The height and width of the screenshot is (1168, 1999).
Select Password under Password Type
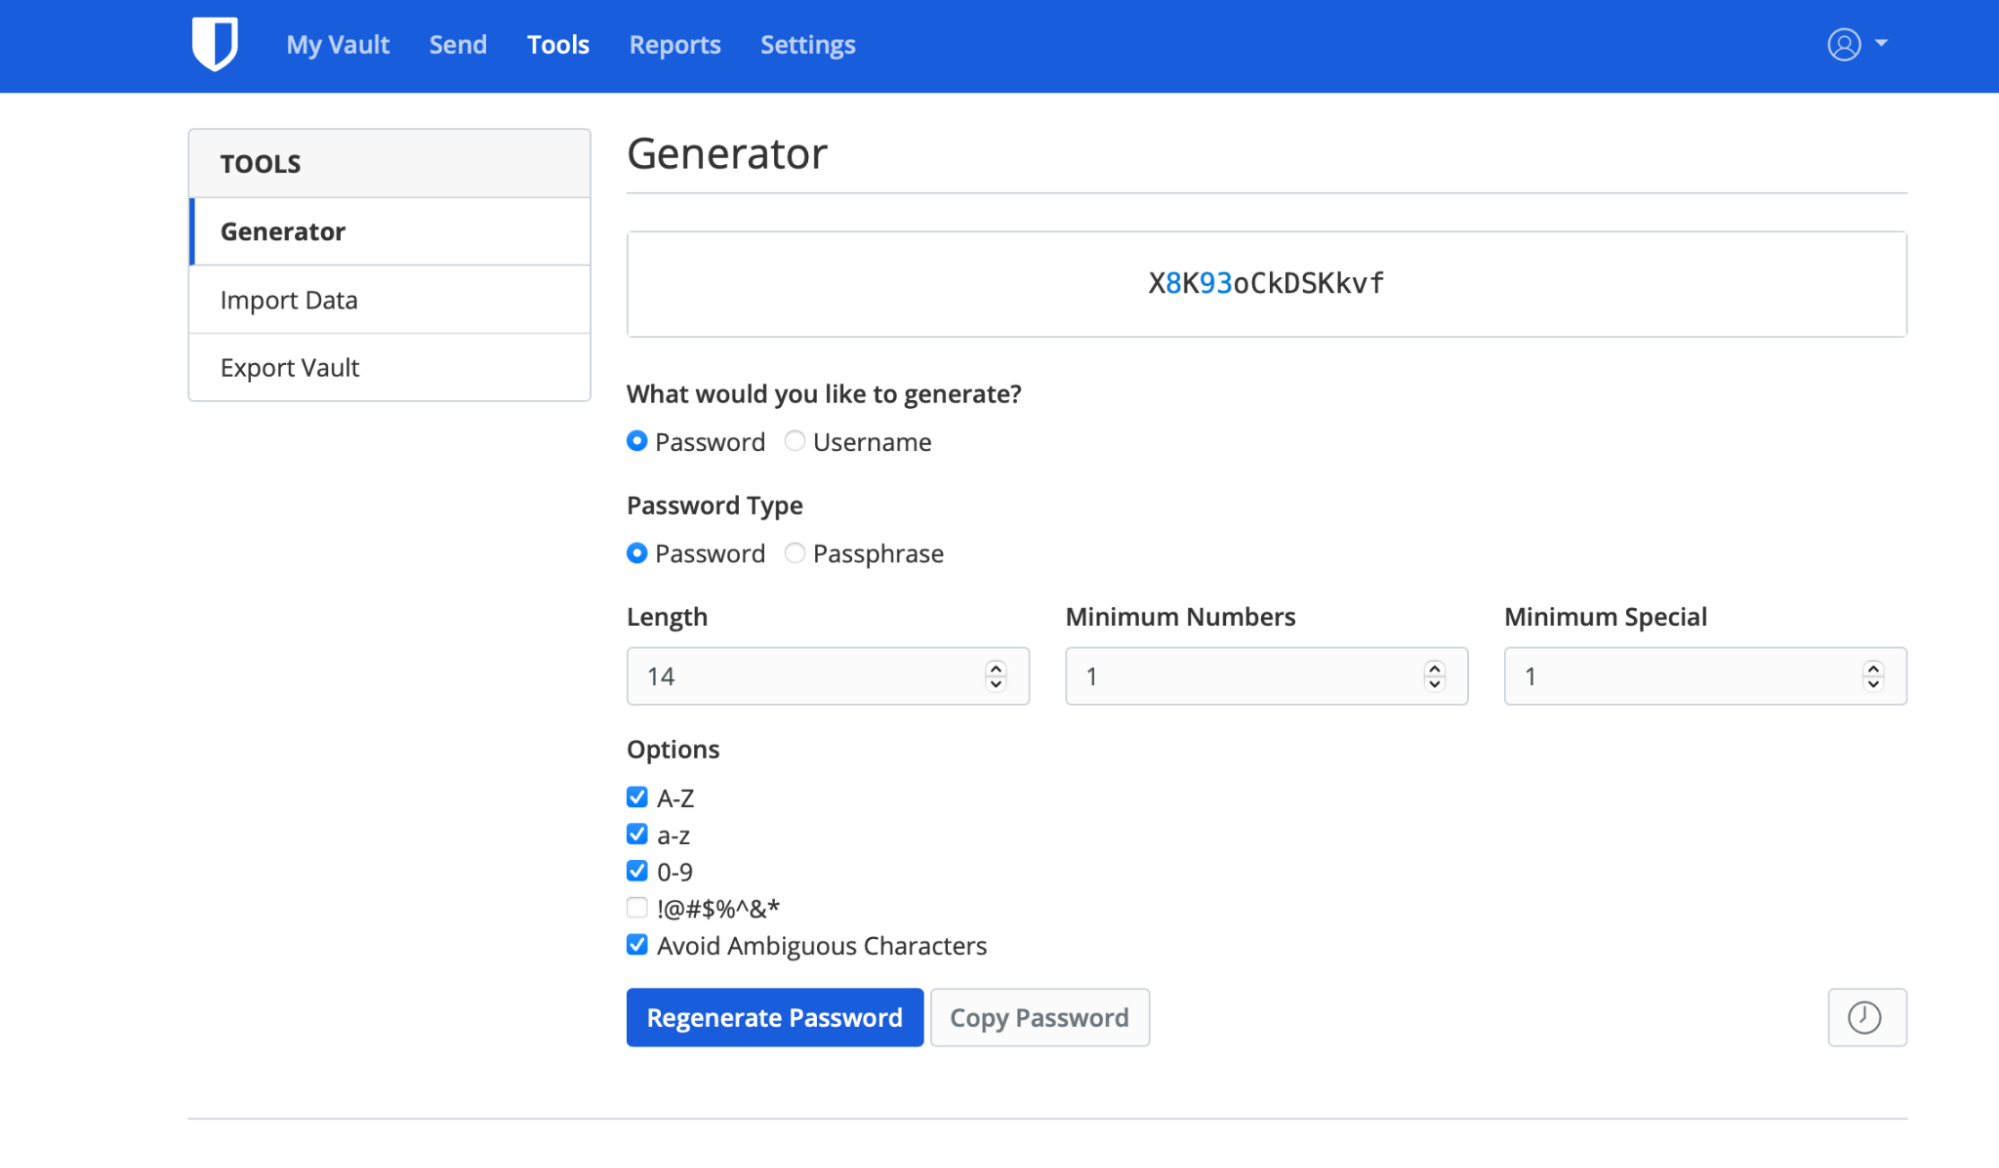(x=637, y=553)
